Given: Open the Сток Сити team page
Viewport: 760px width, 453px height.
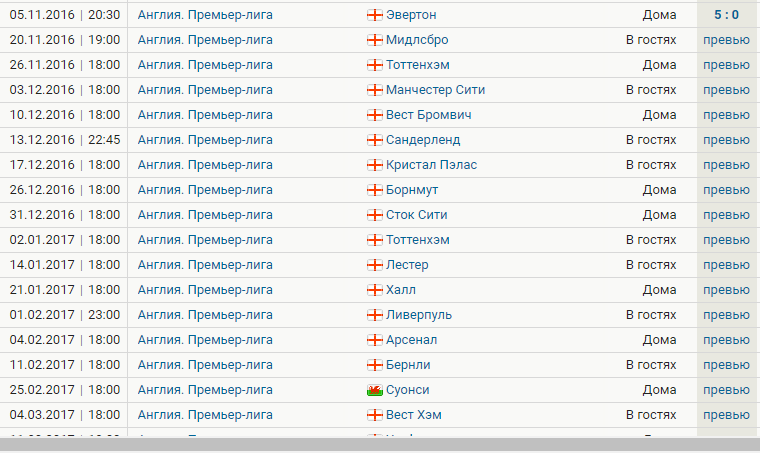Looking at the screenshot, I should [416, 215].
